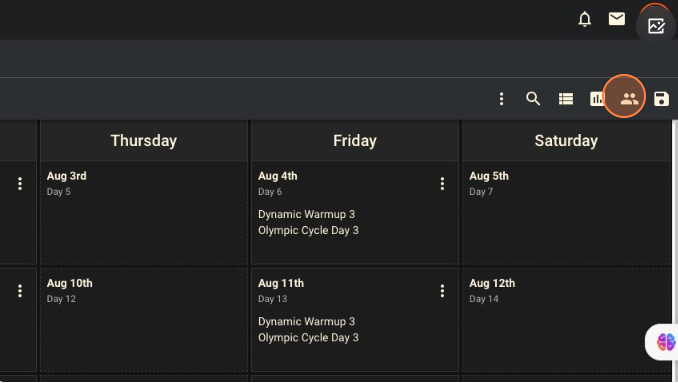
Task: Open the bar chart analytics icon
Action: coord(597,99)
